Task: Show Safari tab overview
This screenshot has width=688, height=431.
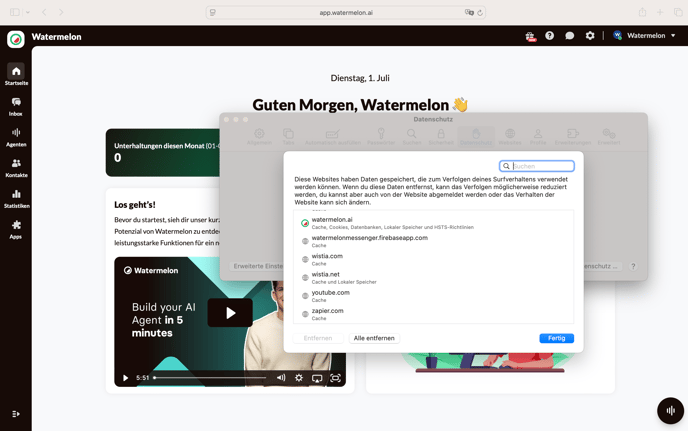Action: coord(678,12)
